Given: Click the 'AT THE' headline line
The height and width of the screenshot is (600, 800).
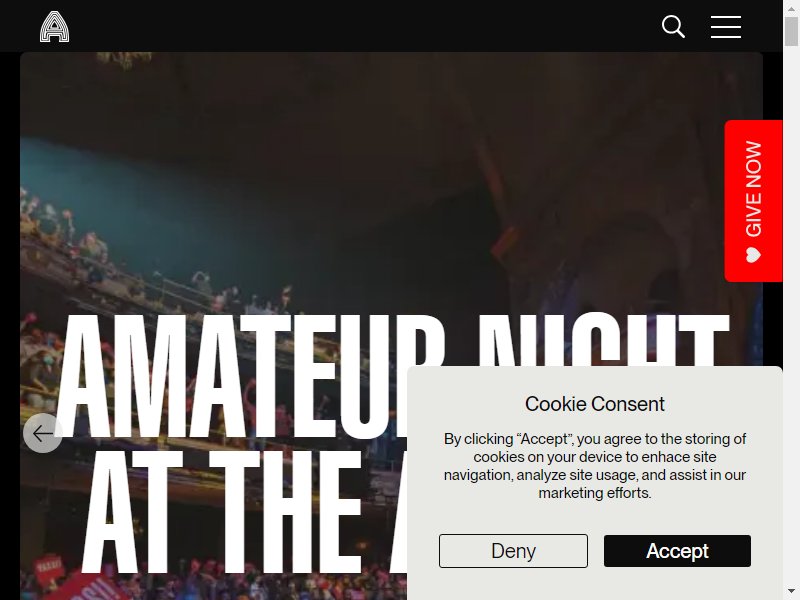Looking at the screenshot, I should tap(222, 512).
